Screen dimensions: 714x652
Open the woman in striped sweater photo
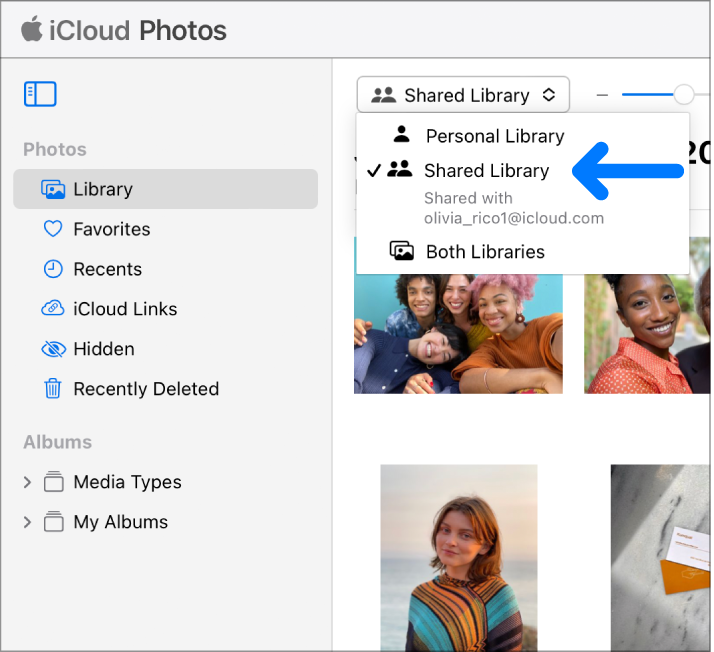[x=458, y=557]
